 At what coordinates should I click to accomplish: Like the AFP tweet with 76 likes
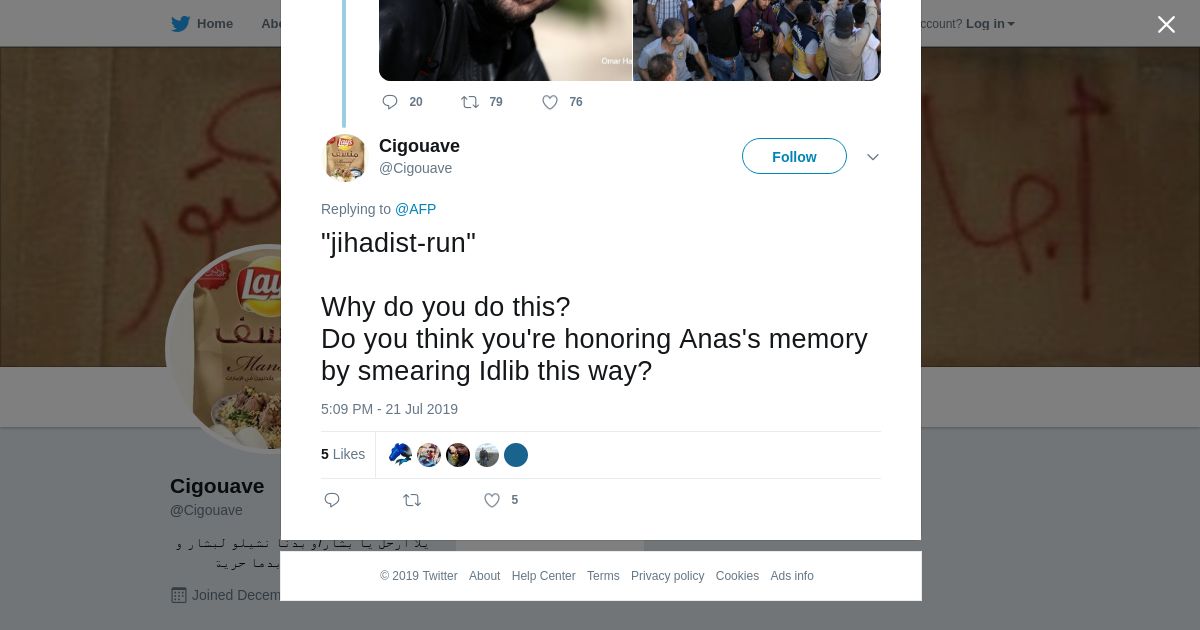(x=550, y=102)
